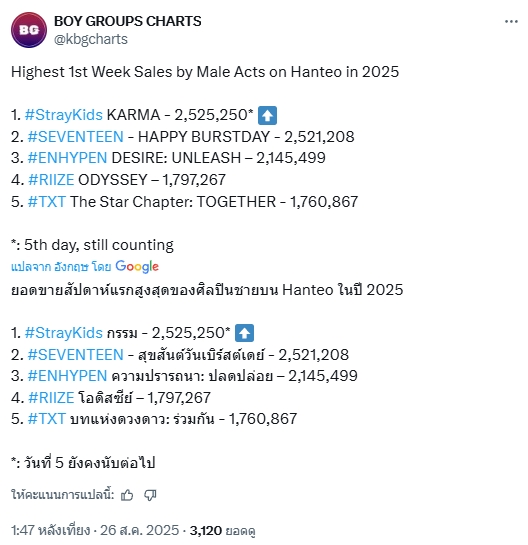Viewport: 528px width, 545px height.
Task: Open the BOY GROUPS CHARTS profile name
Action: click(128, 21)
